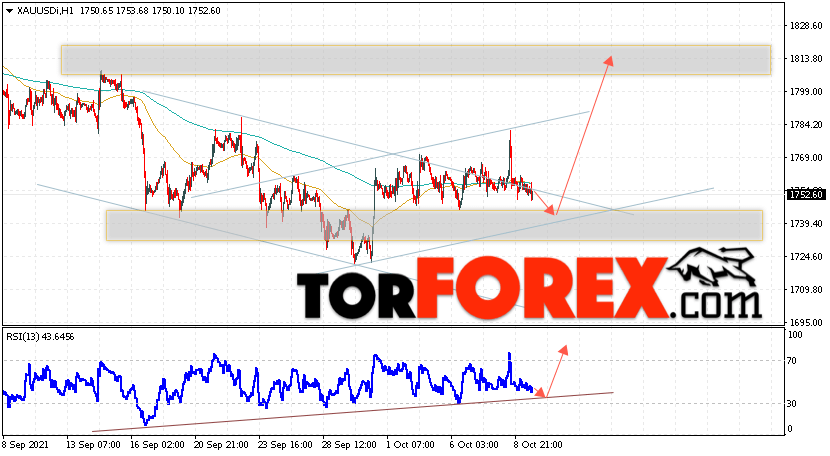
Task: Click the RSI 0 scale label
Action: (x=790, y=428)
